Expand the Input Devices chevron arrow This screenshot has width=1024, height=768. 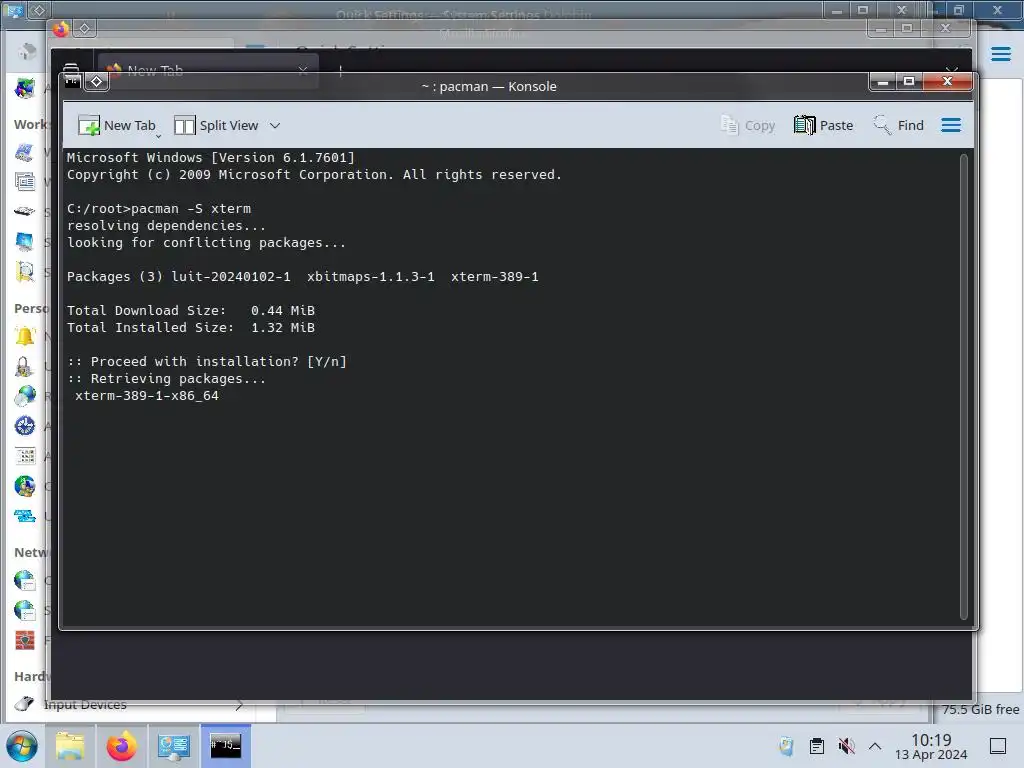click(239, 705)
